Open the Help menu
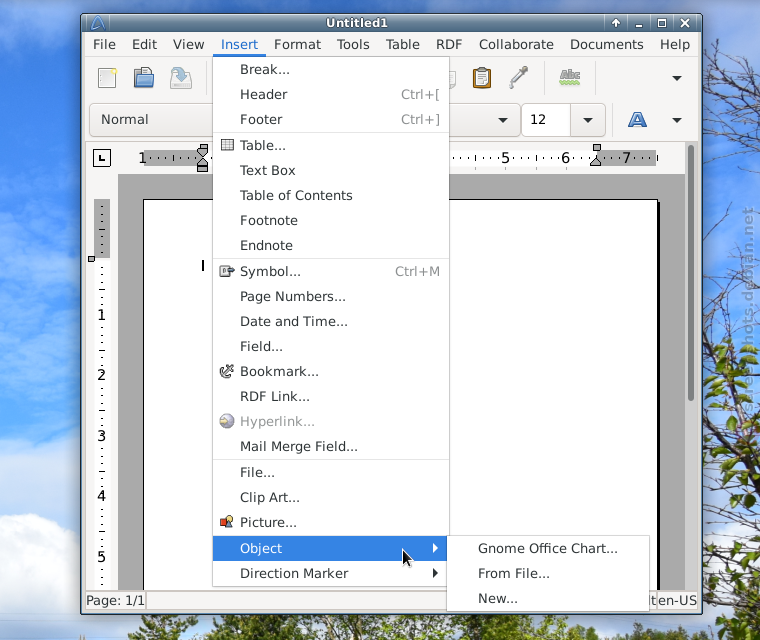Screen dimensions: 760x640 coord(675,45)
